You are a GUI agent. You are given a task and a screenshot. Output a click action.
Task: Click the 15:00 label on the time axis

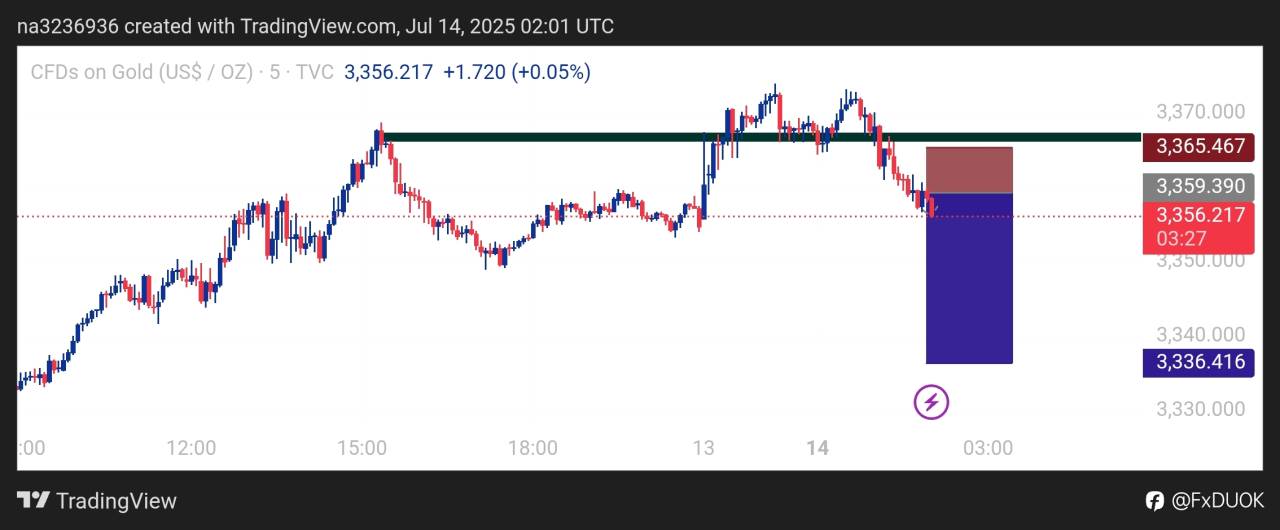(362, 448)
